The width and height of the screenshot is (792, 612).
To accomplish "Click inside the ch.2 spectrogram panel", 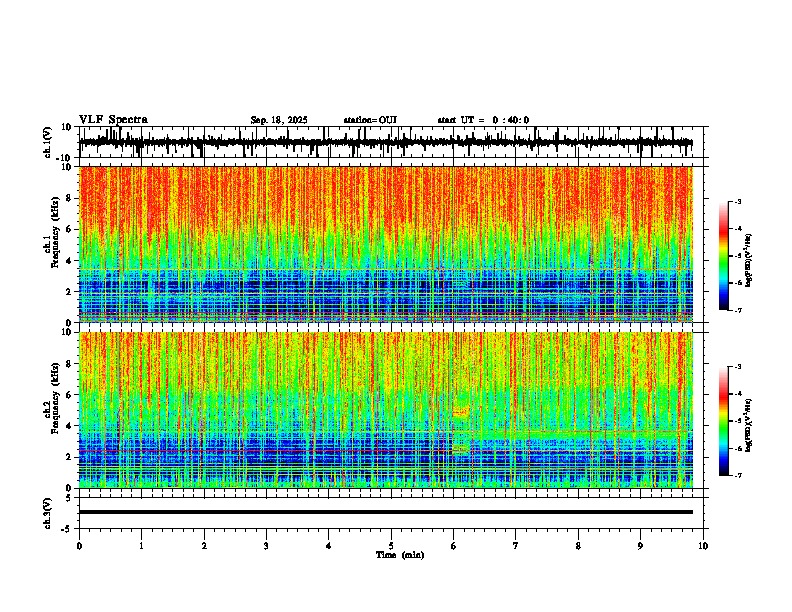I will pos(386,410).
